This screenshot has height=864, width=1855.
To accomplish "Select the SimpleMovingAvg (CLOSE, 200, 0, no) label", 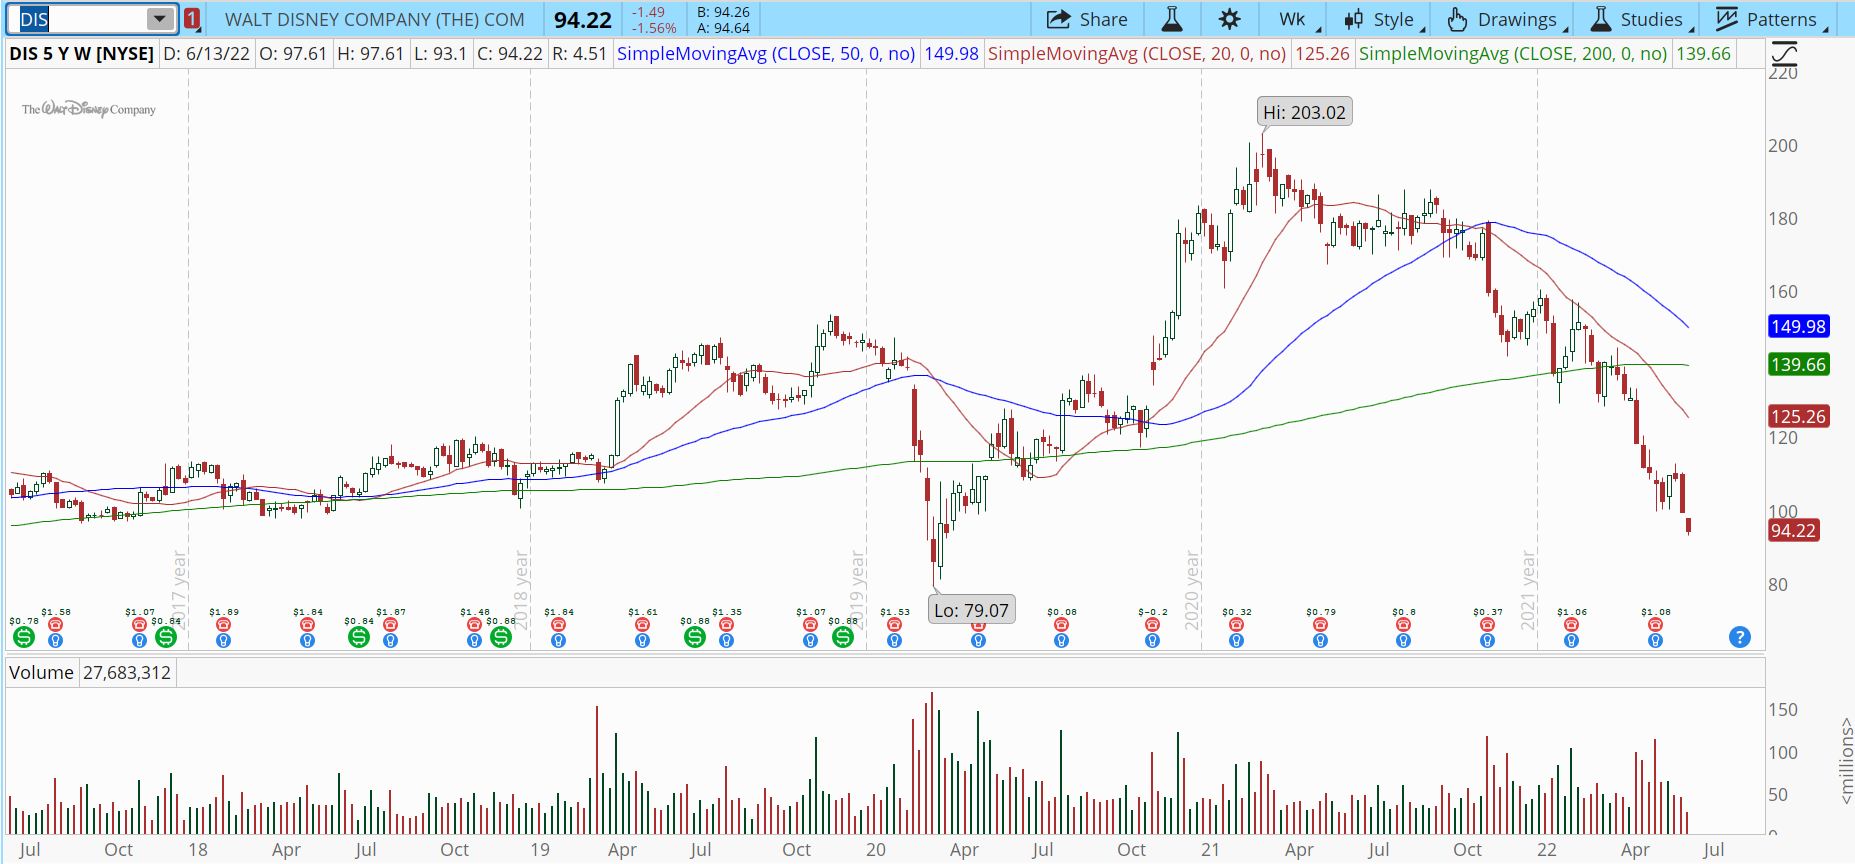I will (1513, 54).
